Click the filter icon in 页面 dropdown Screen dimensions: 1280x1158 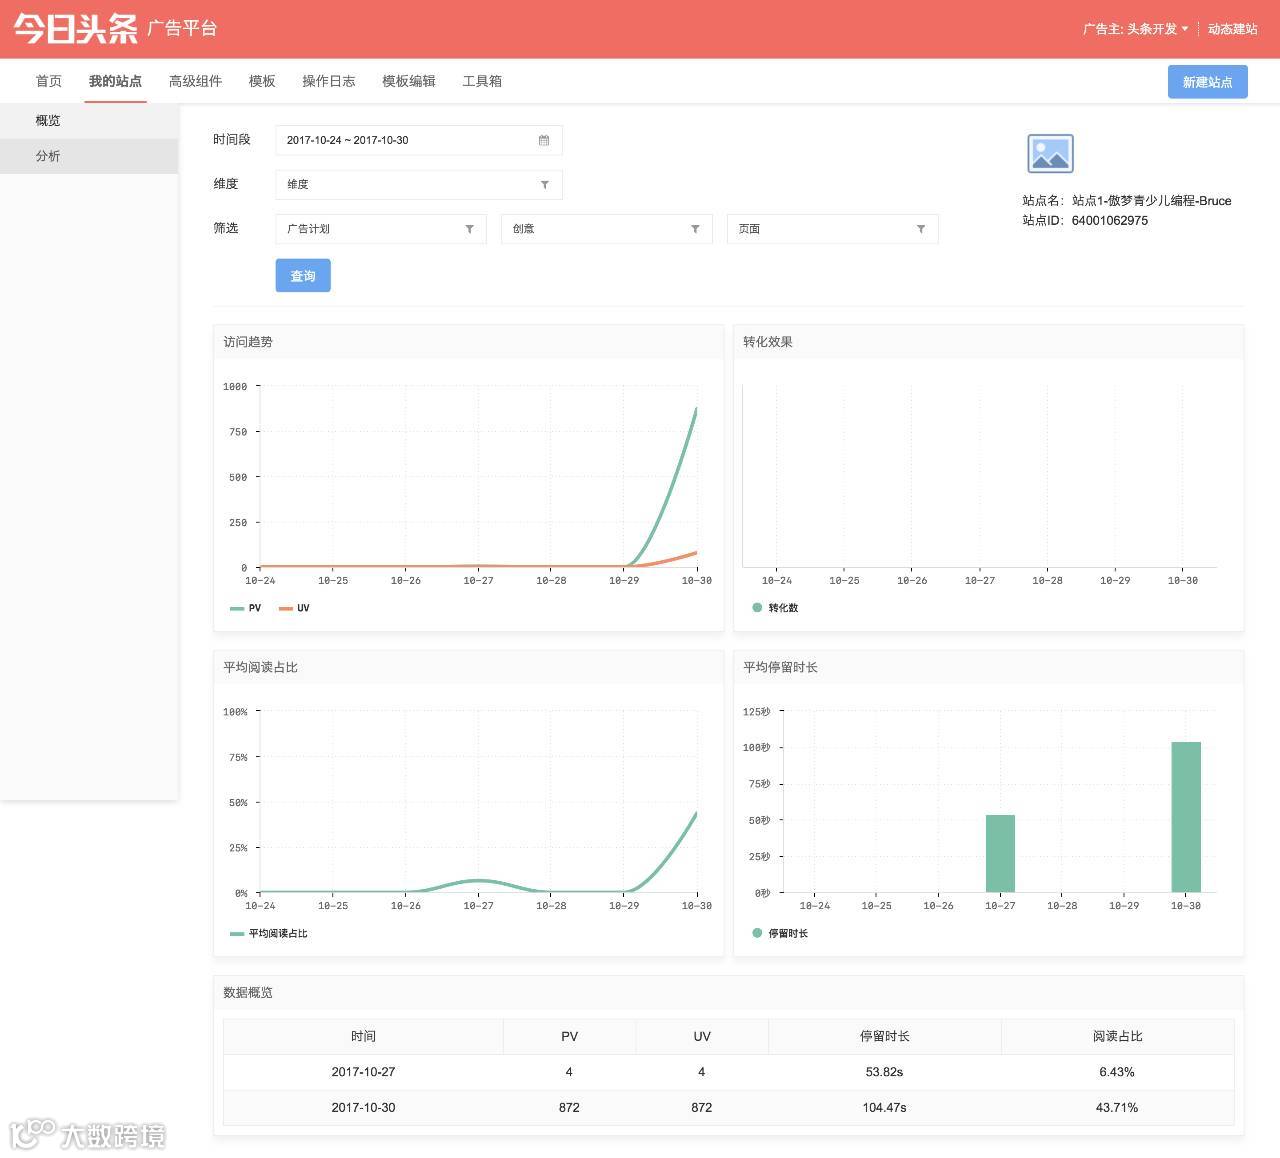[x=921, y=229]
